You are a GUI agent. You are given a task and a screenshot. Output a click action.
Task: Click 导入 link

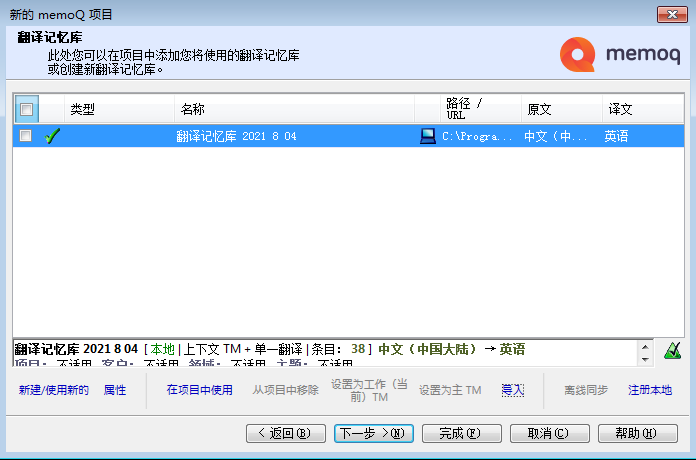click(x=513, y=390)
